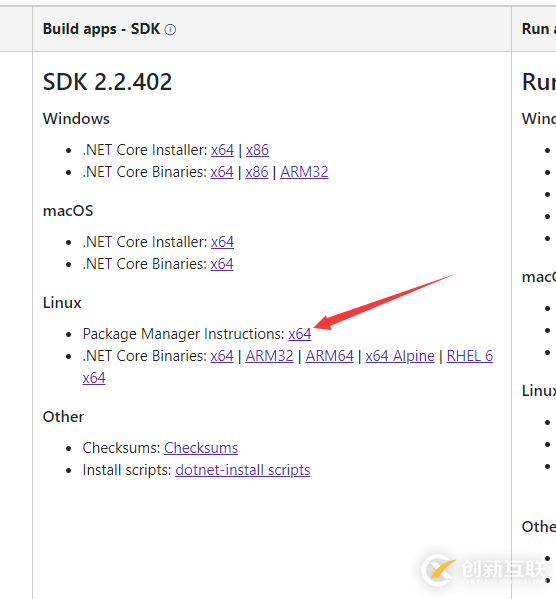The image size is (556, 599).
Task: Download Linux x64 Alpine binaries
Action: 400,356
